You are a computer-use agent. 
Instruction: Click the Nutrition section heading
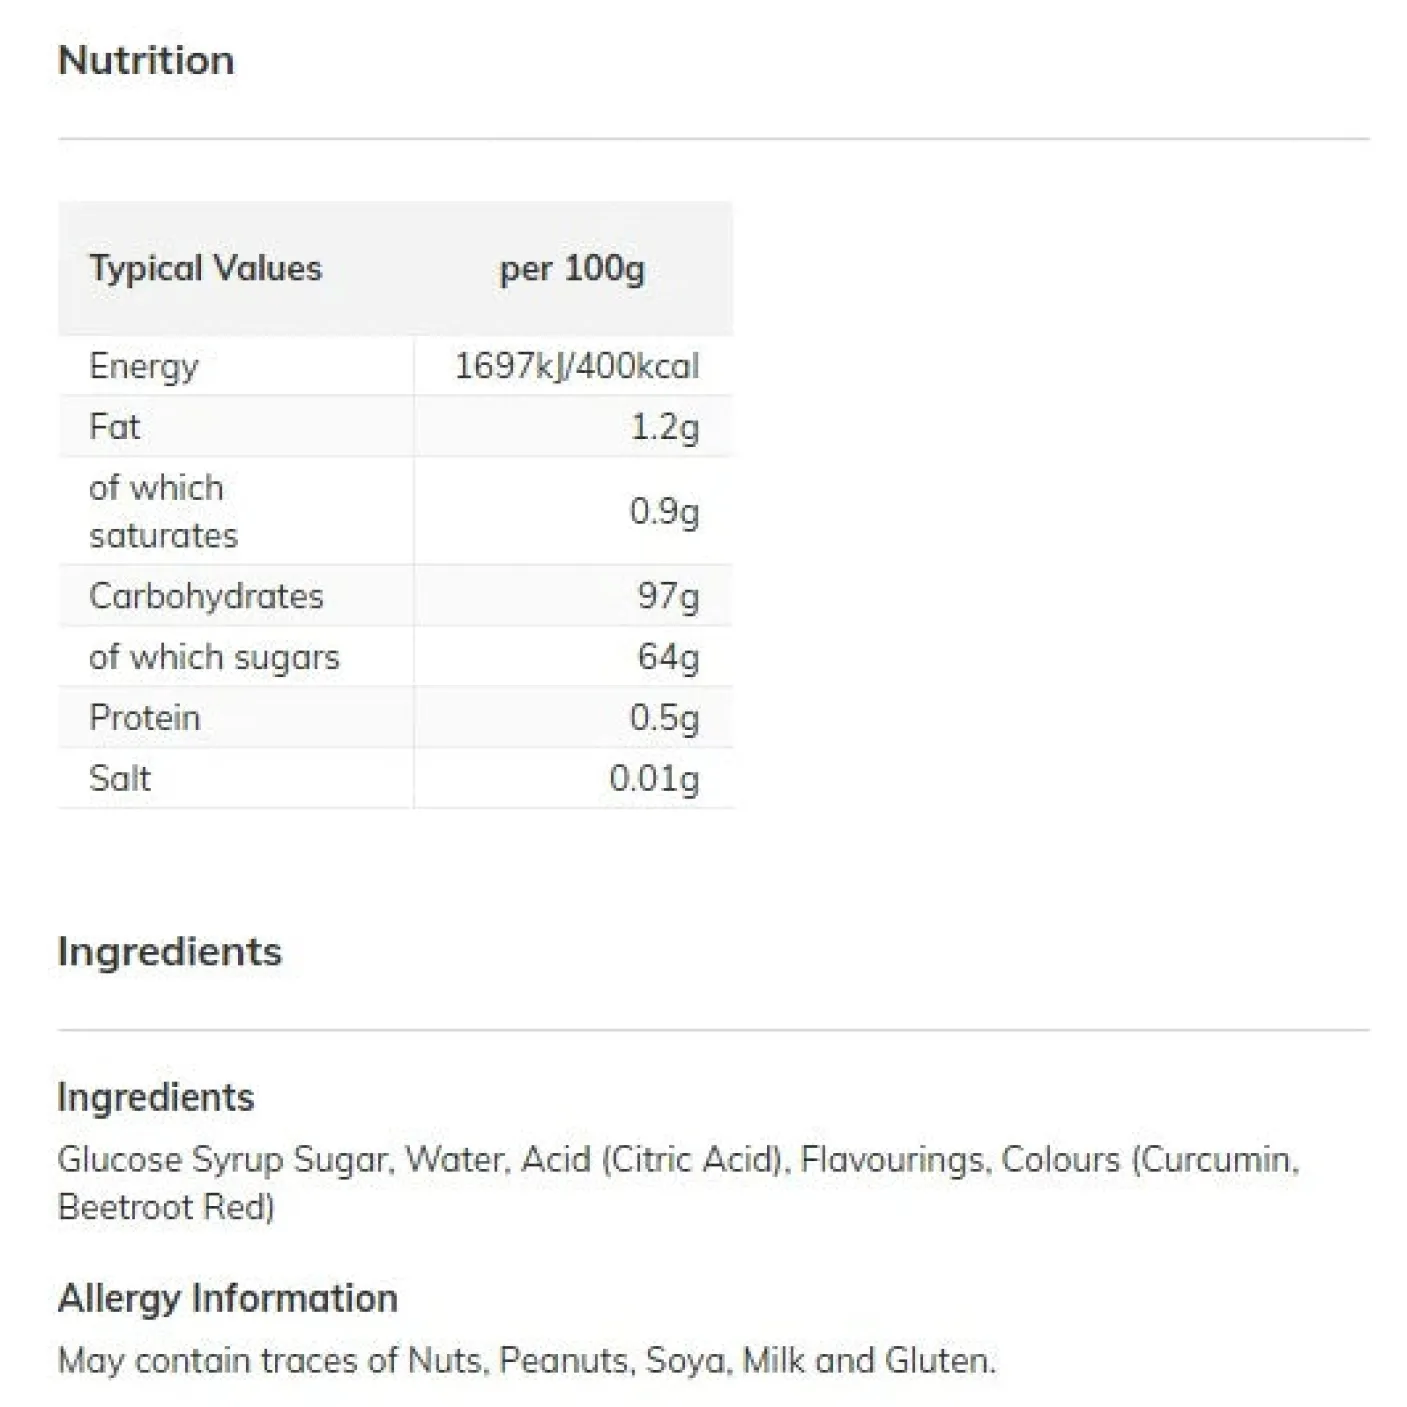[x=146, y=60]
